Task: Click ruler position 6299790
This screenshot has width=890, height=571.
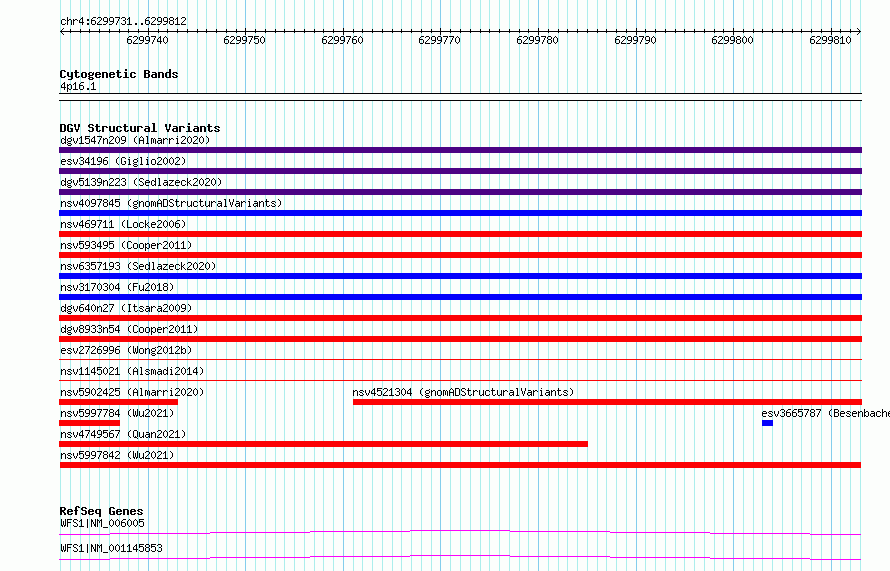Action: (635, 40)
